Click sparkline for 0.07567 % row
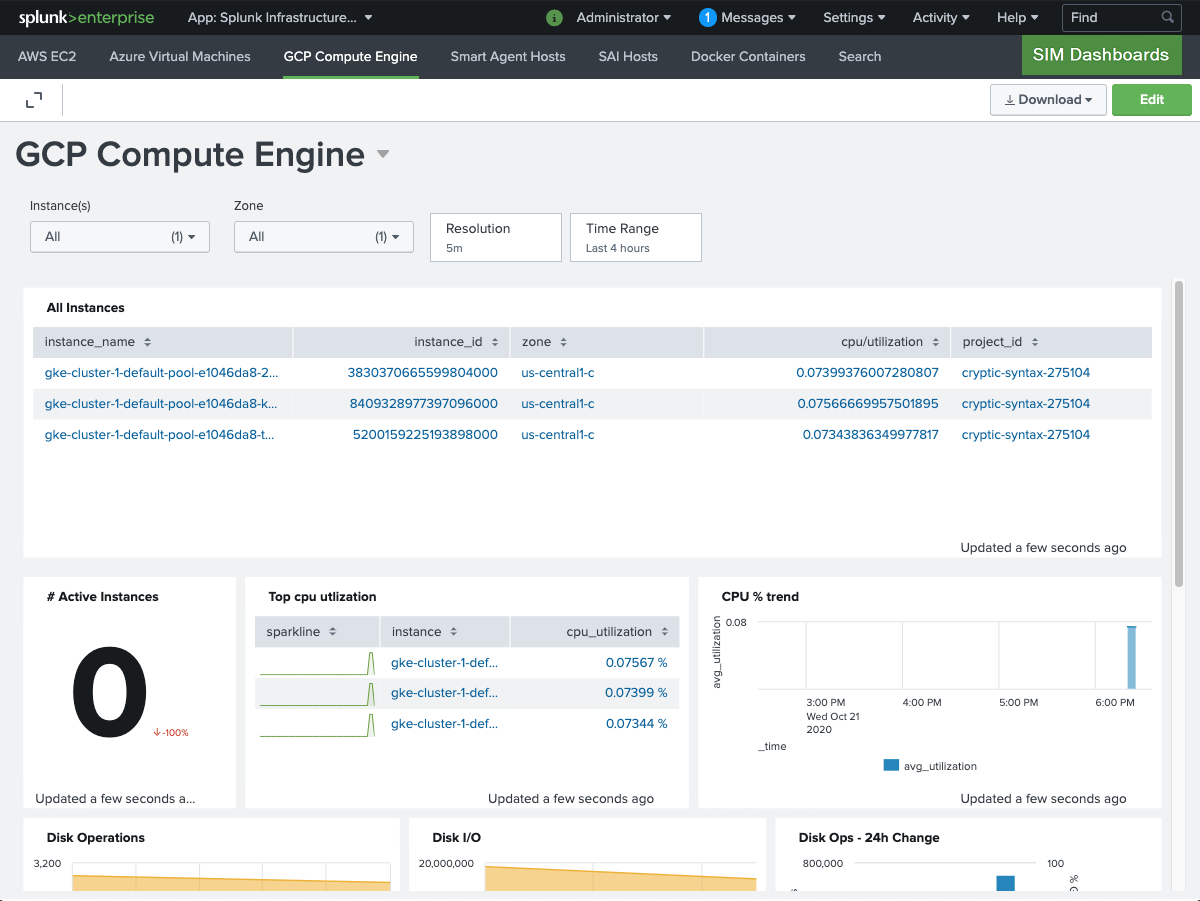Image resolution: width=1200 pixels, height=901 pixels. pos(317,662)
